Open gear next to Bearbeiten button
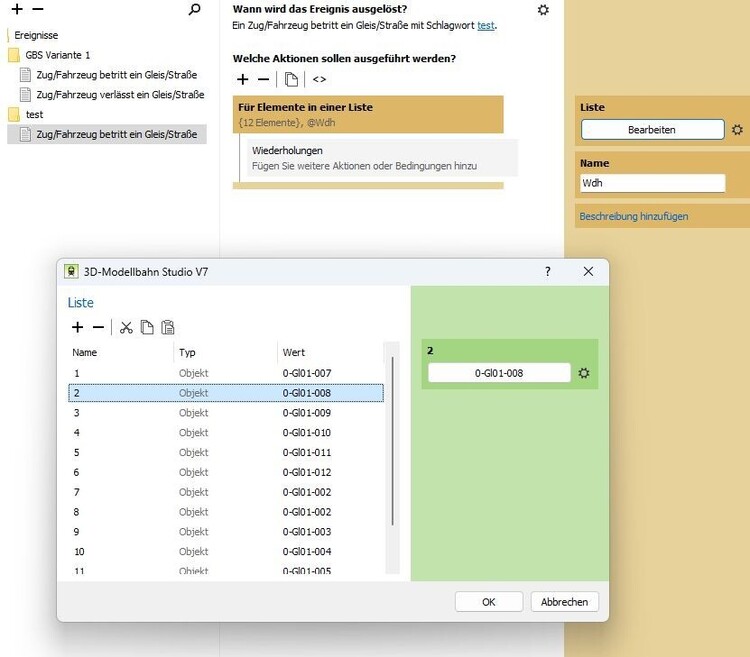 coord(737,130)
